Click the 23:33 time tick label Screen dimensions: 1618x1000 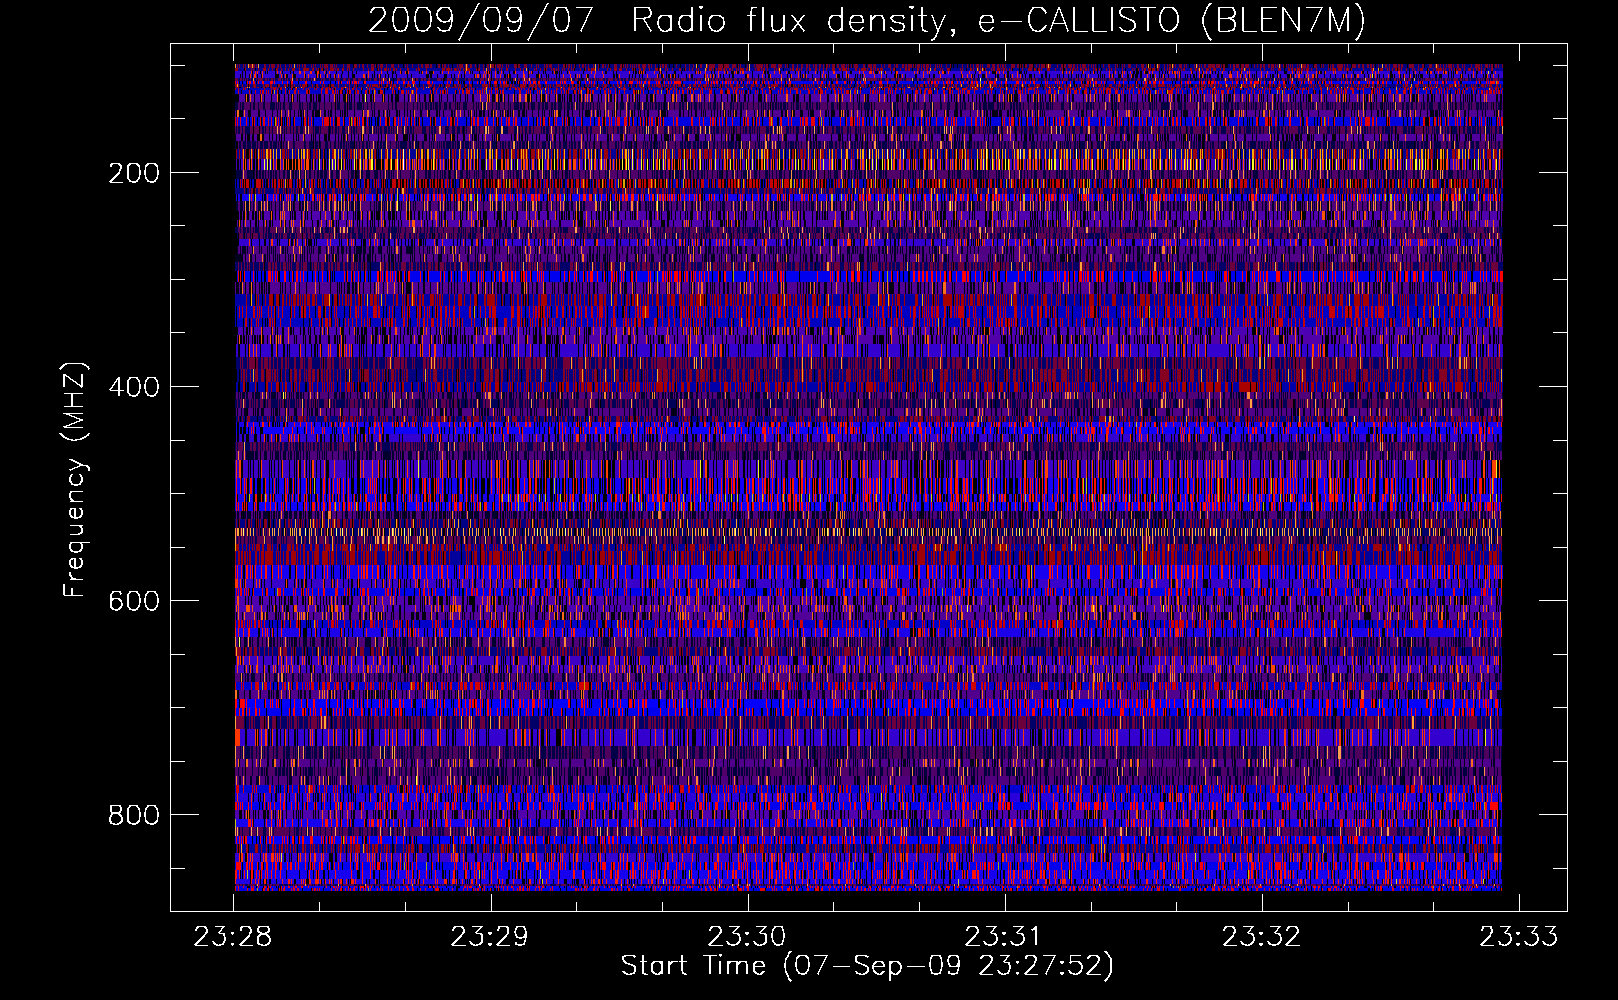click(1519, 937)
